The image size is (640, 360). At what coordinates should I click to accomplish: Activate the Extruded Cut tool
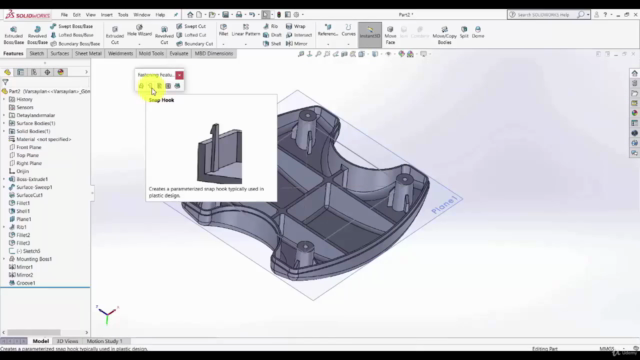pos(115,35)
